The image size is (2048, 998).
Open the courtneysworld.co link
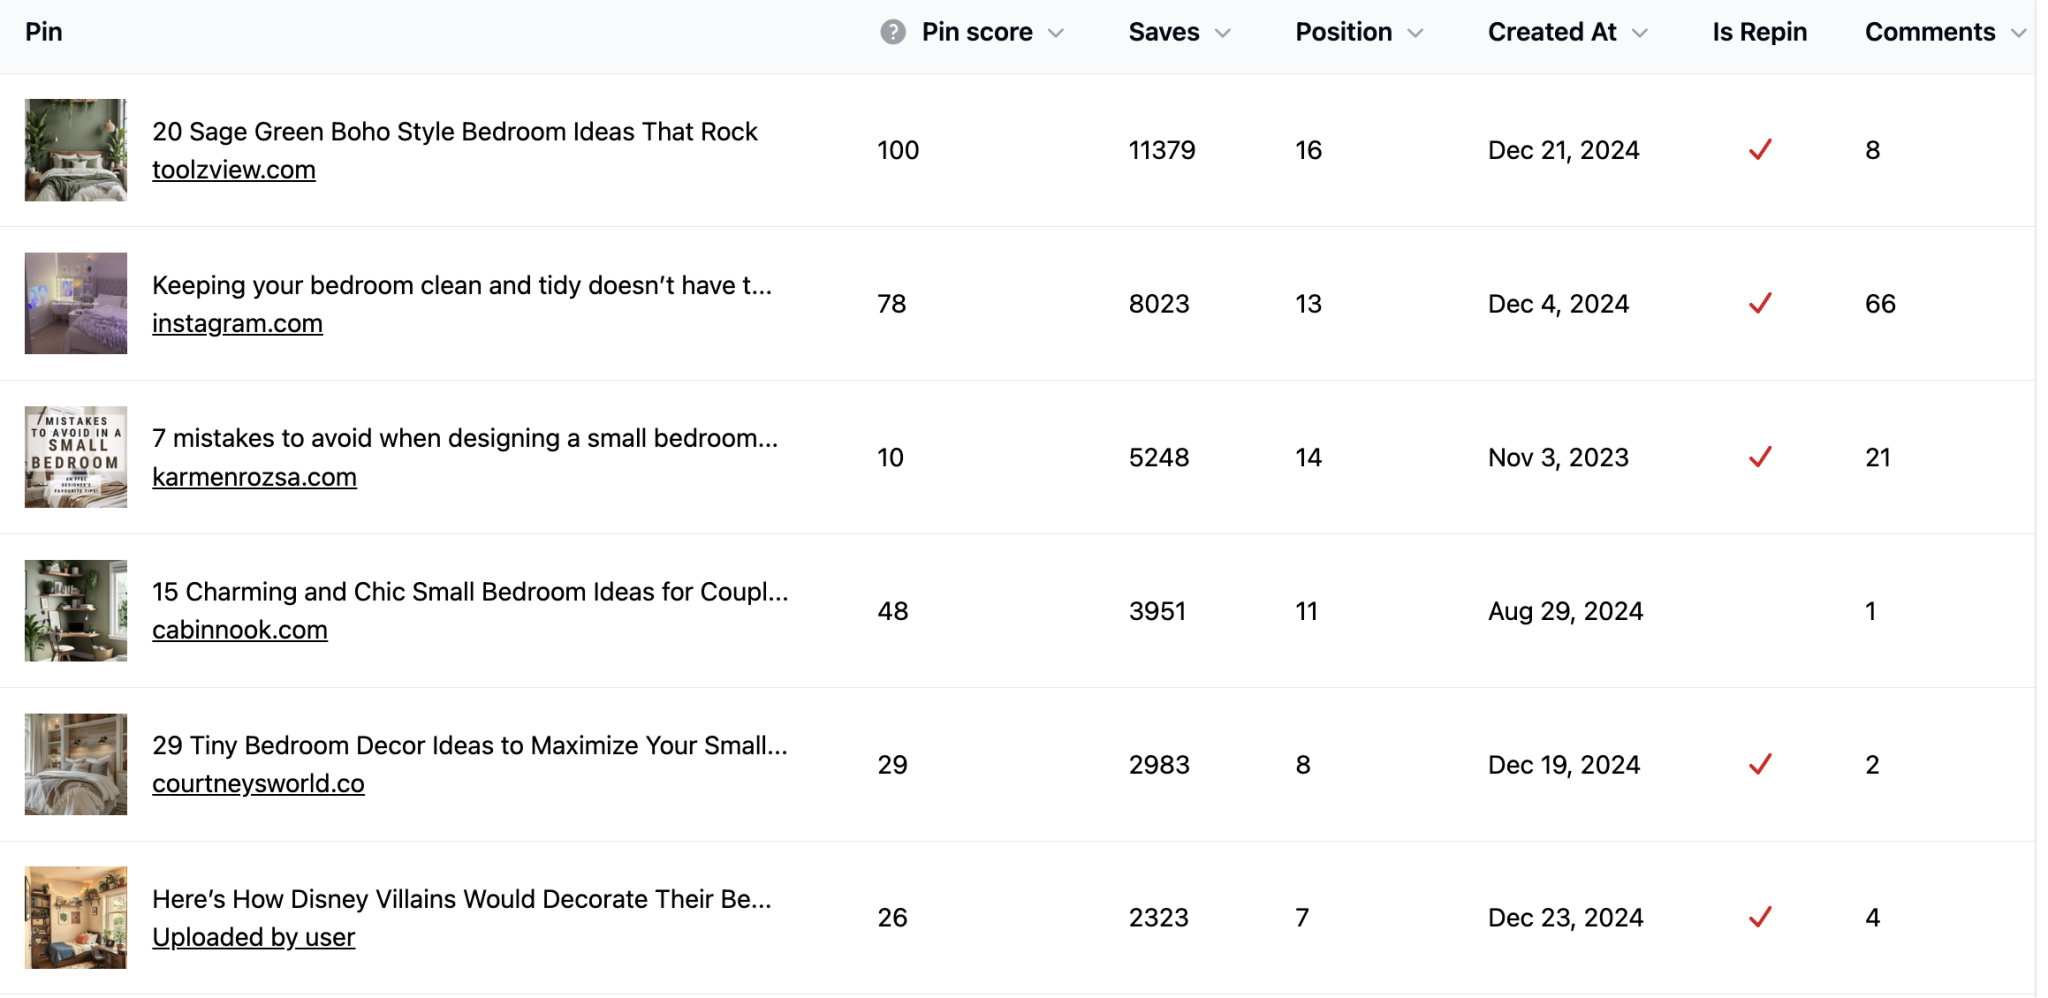coord(258,783)
